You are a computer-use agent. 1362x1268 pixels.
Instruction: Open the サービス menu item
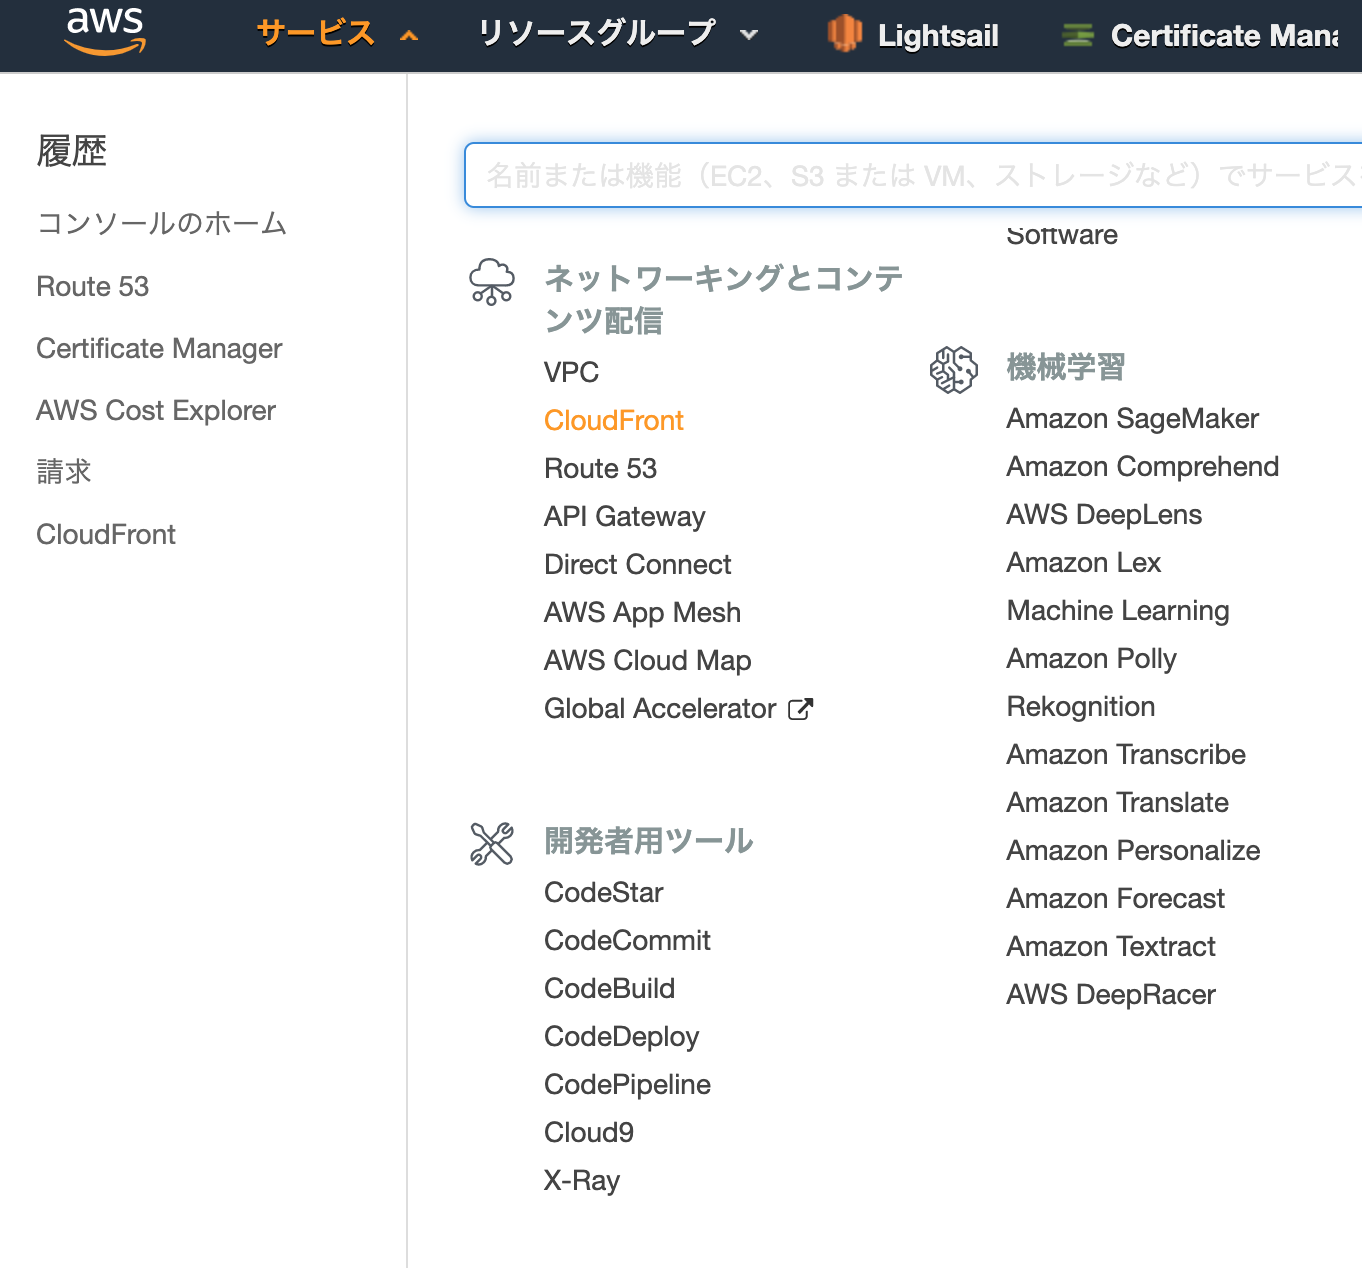click(316, 34)
